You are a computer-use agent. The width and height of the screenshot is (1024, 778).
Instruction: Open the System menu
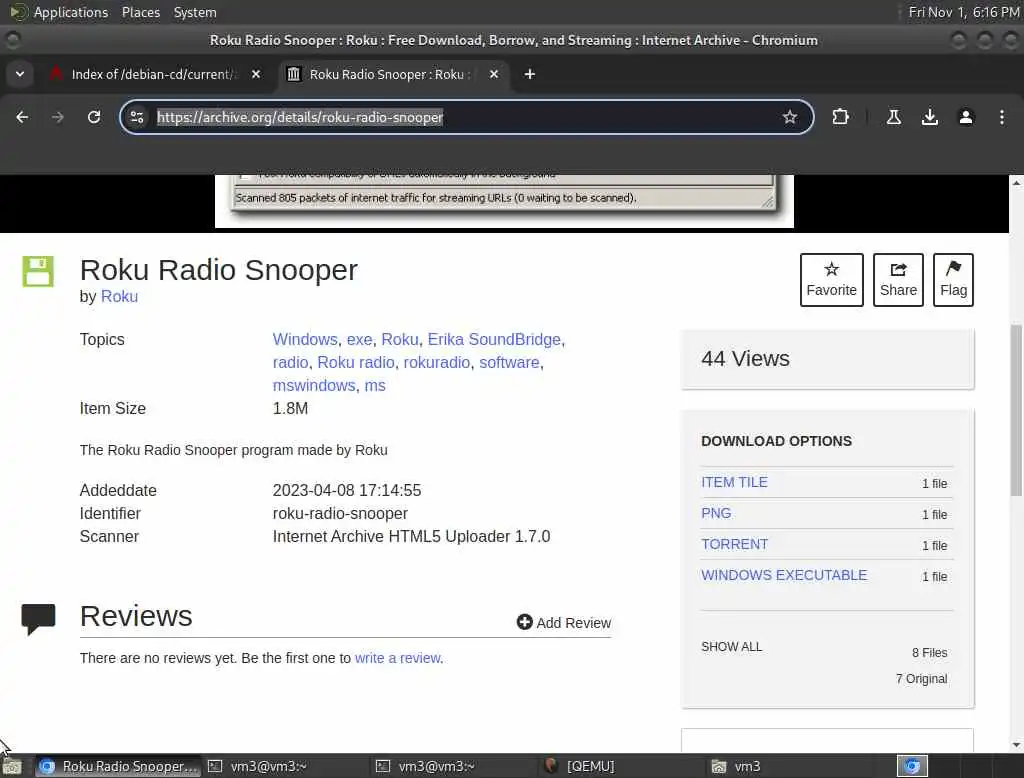click(x=195, y=12)
